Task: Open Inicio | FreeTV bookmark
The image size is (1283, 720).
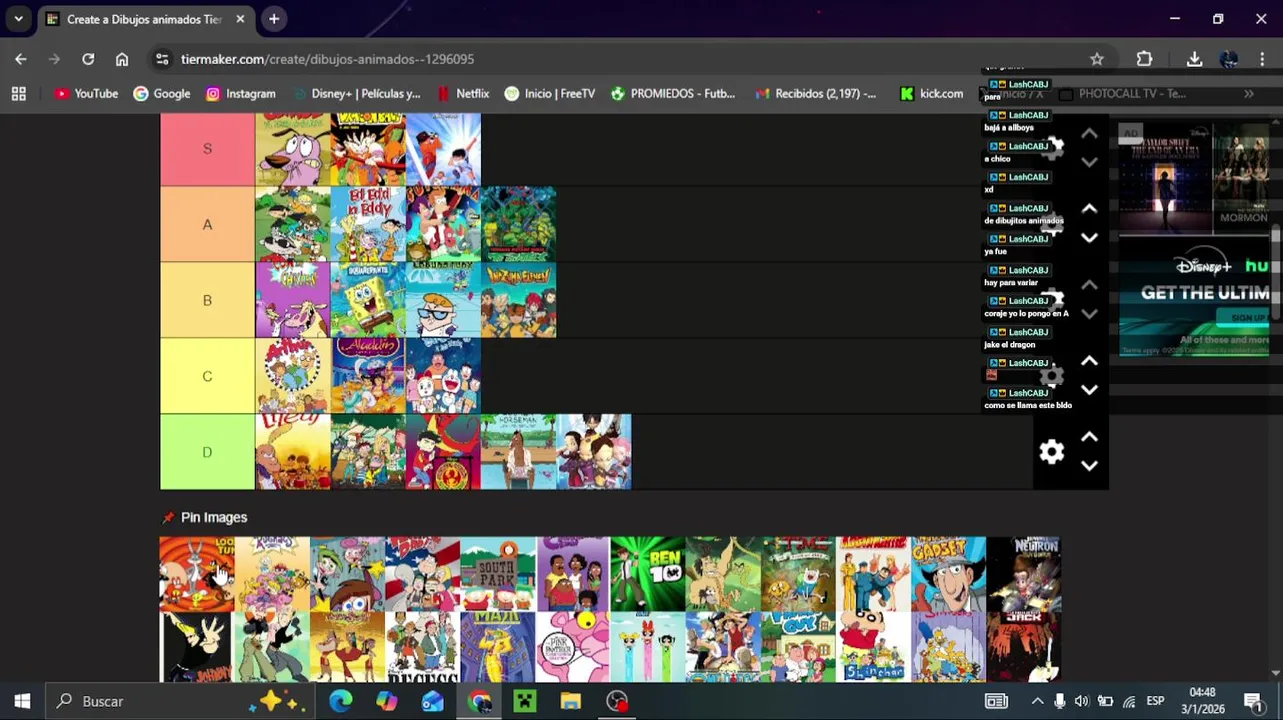Action: coord(550,93)
